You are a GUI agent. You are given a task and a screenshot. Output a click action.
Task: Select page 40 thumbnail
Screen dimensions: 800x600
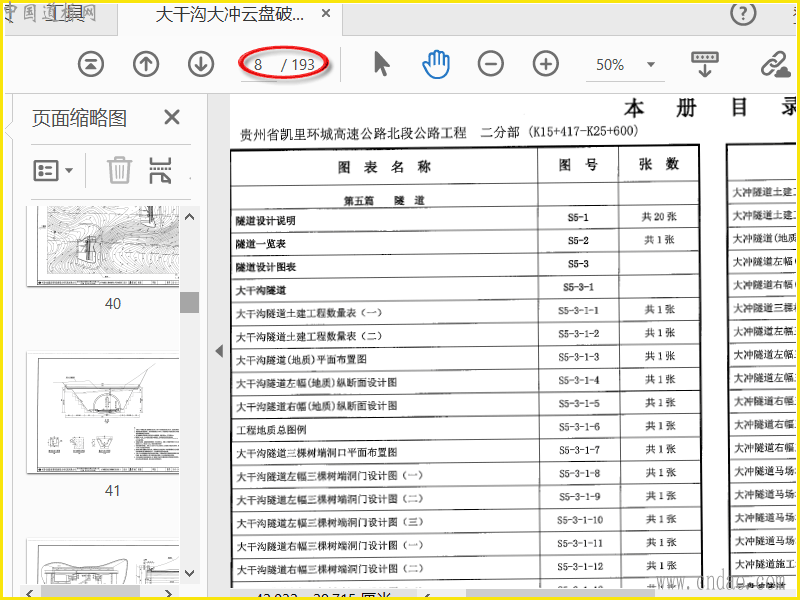pos(105,246)
